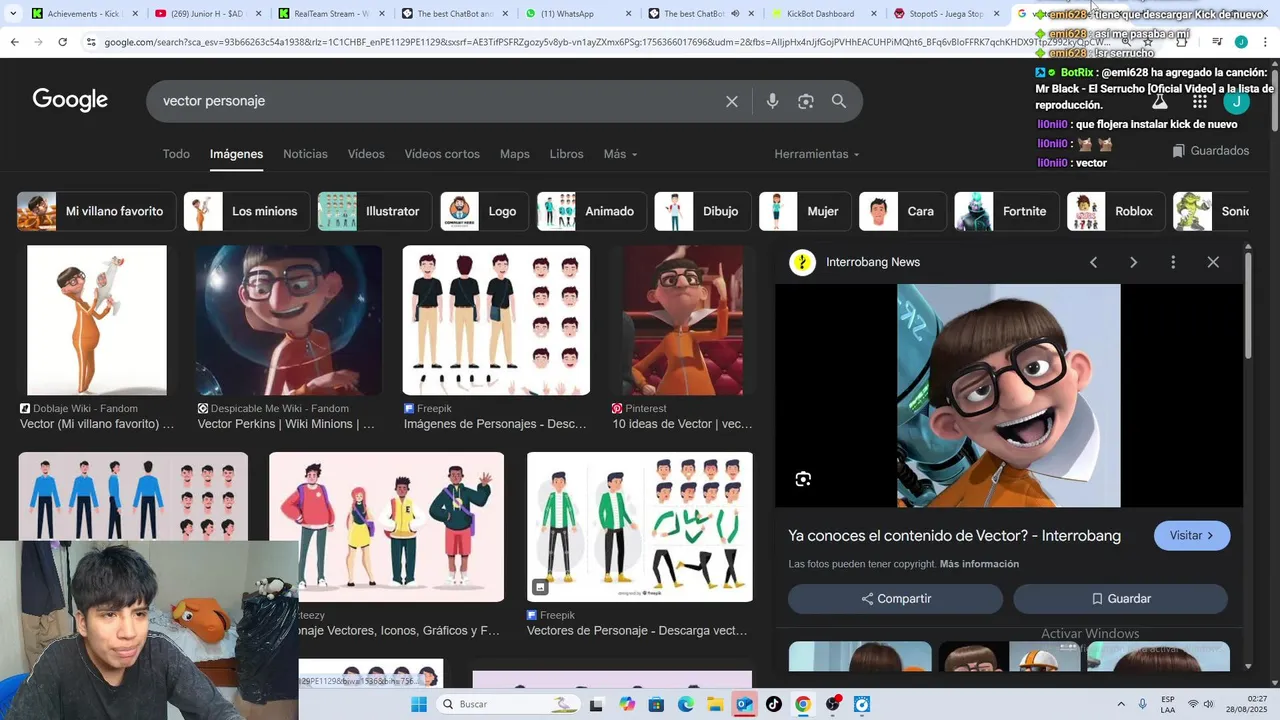Start voice search with the microphone icon
Image resolution: width=1280 pixels, height=720 pixels.
pos(772,101)
